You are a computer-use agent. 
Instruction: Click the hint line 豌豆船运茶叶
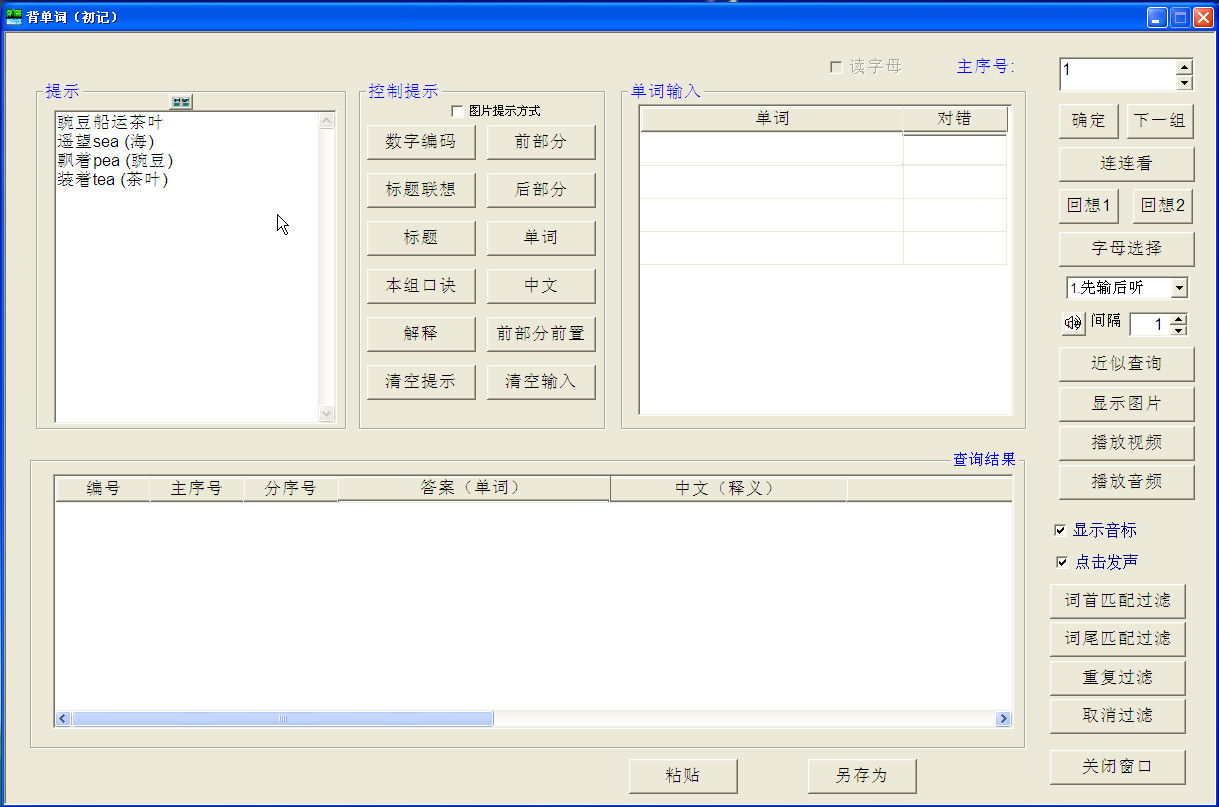point(110,123)
